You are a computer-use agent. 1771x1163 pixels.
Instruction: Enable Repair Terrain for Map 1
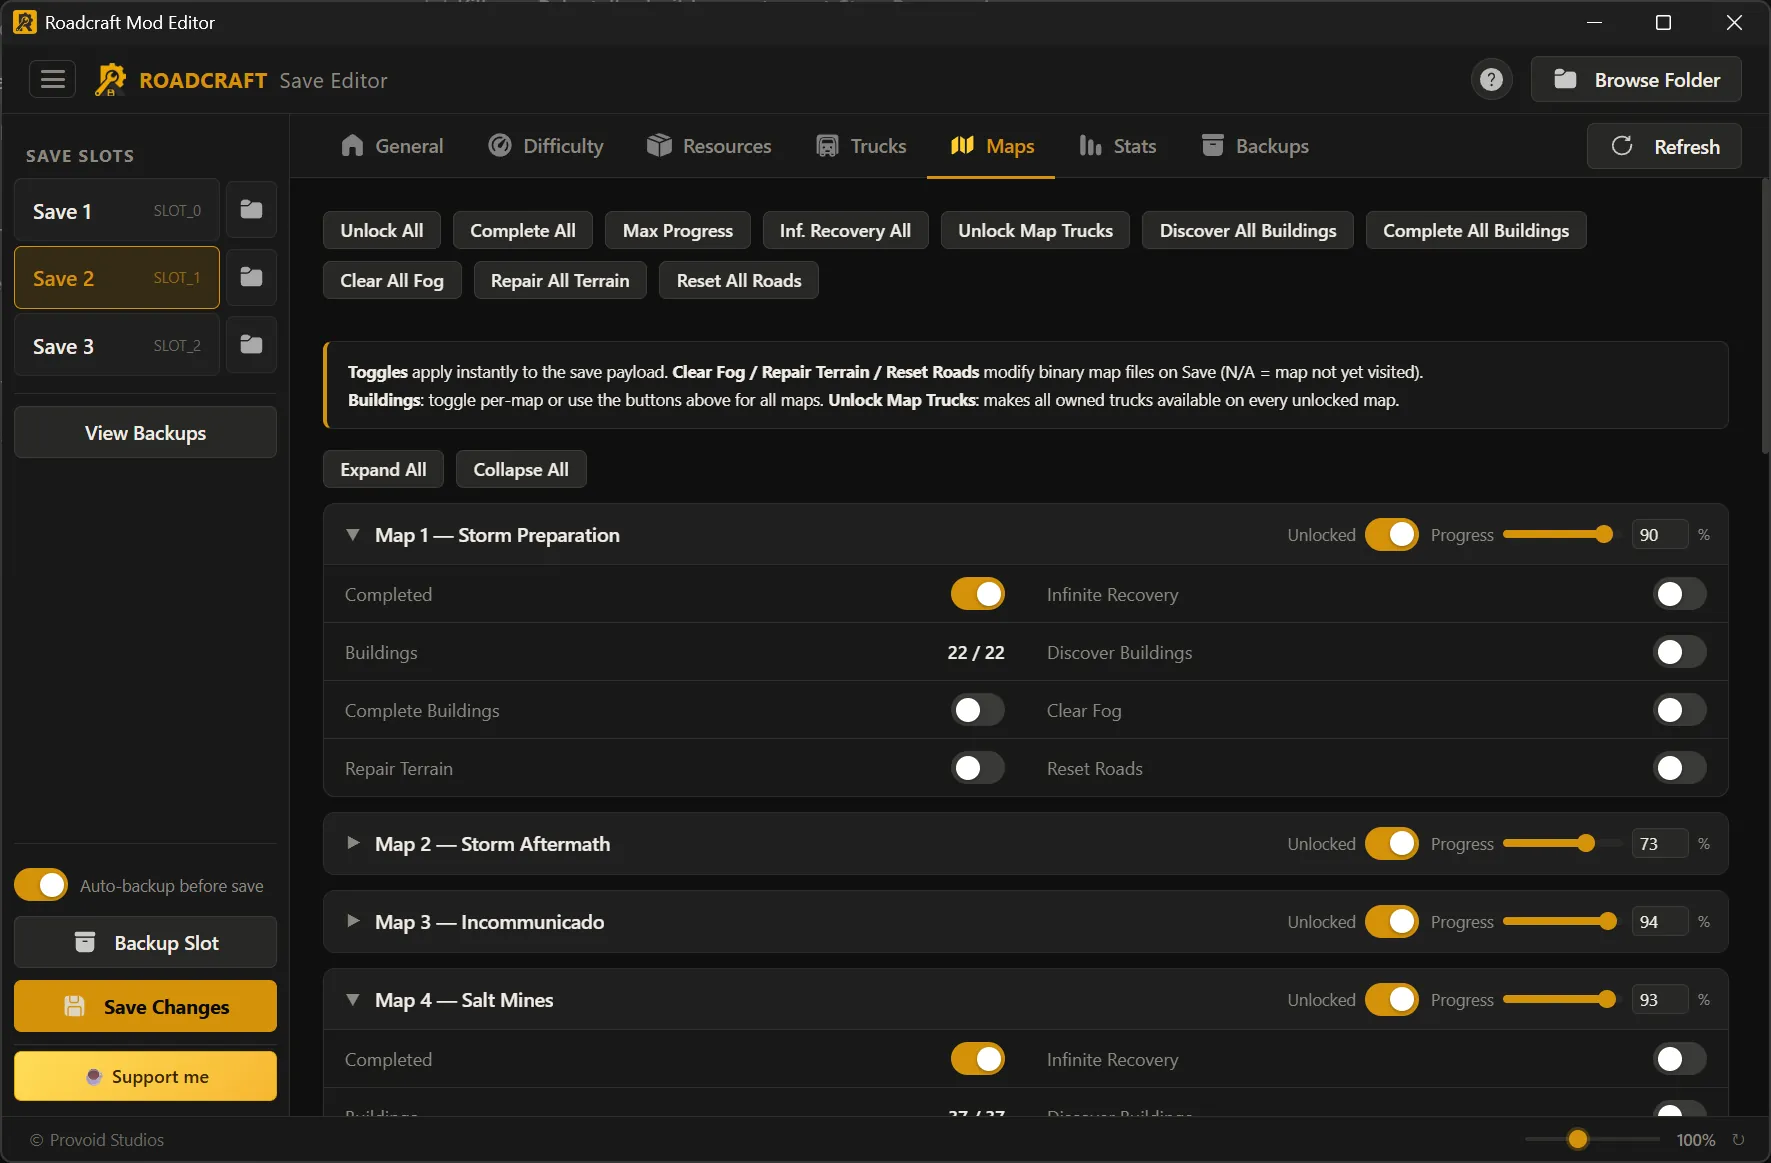click(x=977, y=768)
